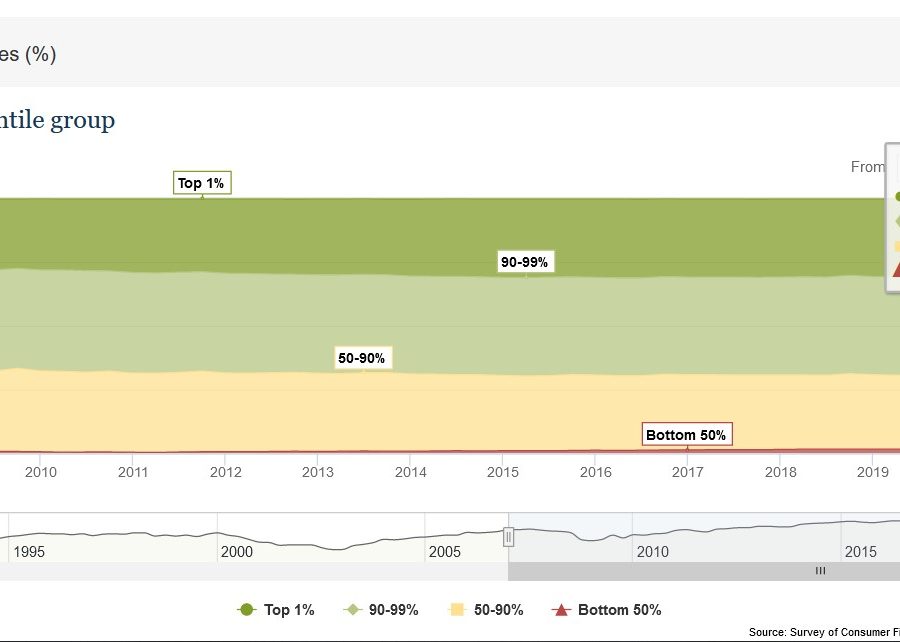Click the yellow square 50-90% legend marker
Screen dimensions: 900x642
(457, 610)
